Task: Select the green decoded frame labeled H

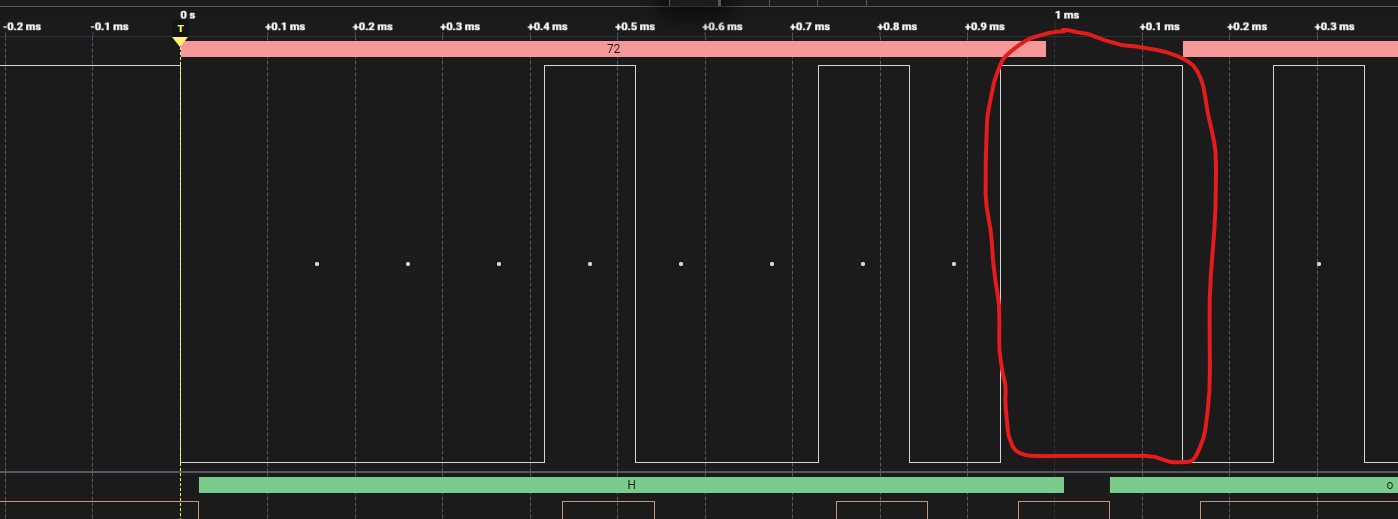Action: 631,485
